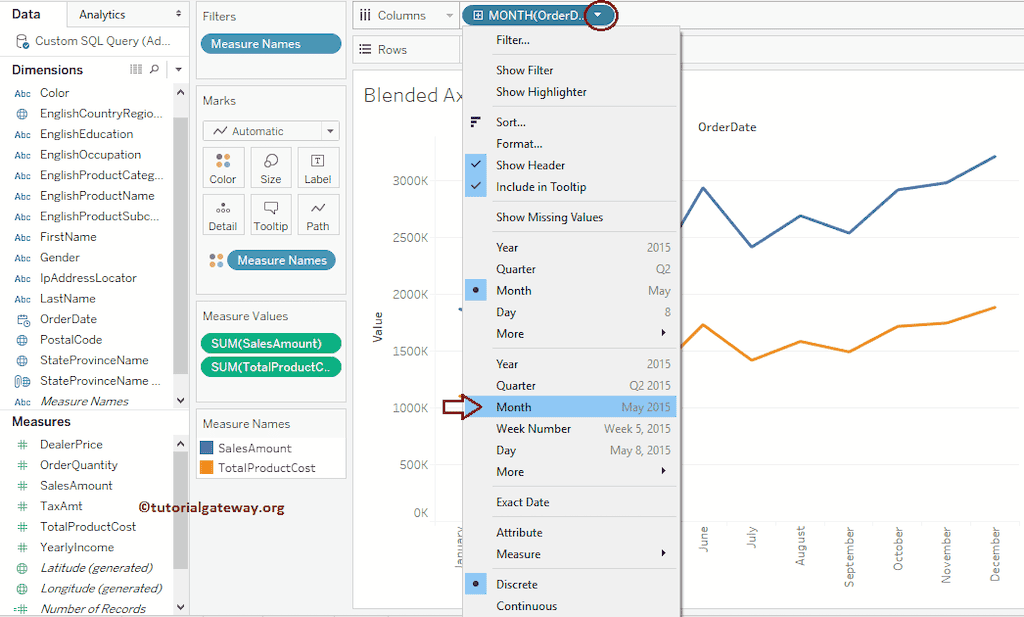The image size is (1024, 617).
Task: Click the search icon in the Dimensions pane
Action: tap(155, 69)
